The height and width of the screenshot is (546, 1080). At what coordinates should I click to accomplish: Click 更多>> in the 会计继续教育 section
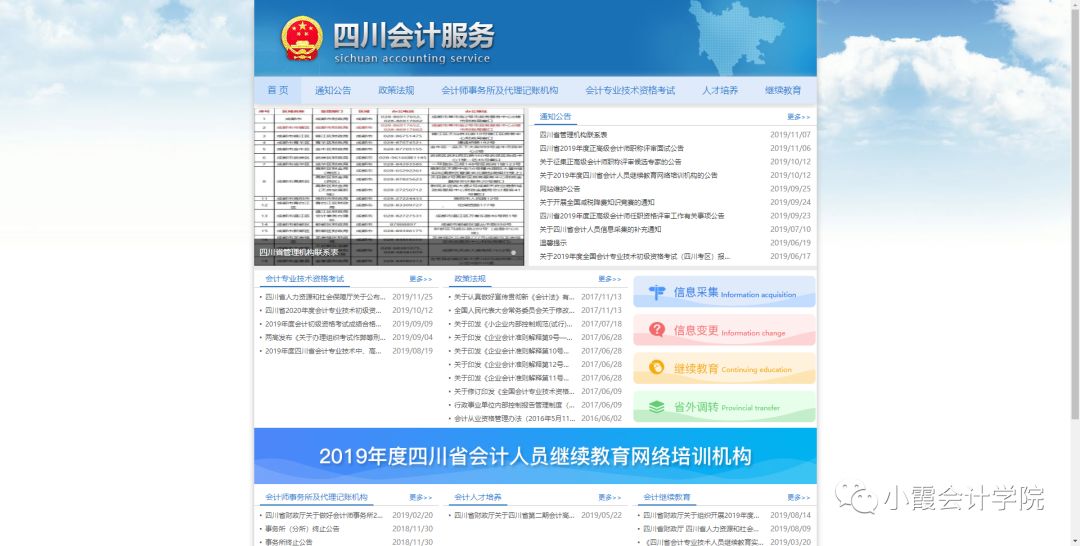(x=798, y=497)
